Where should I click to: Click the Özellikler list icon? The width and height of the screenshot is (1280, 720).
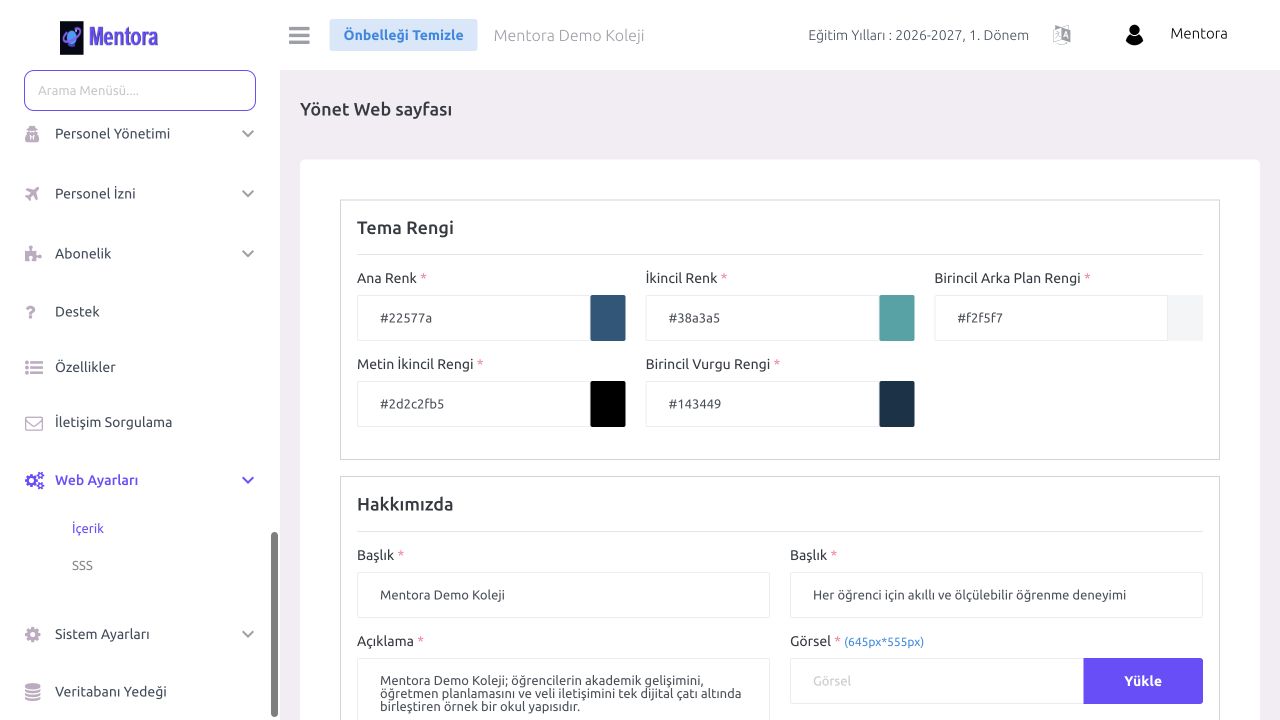tap(33, 368)
